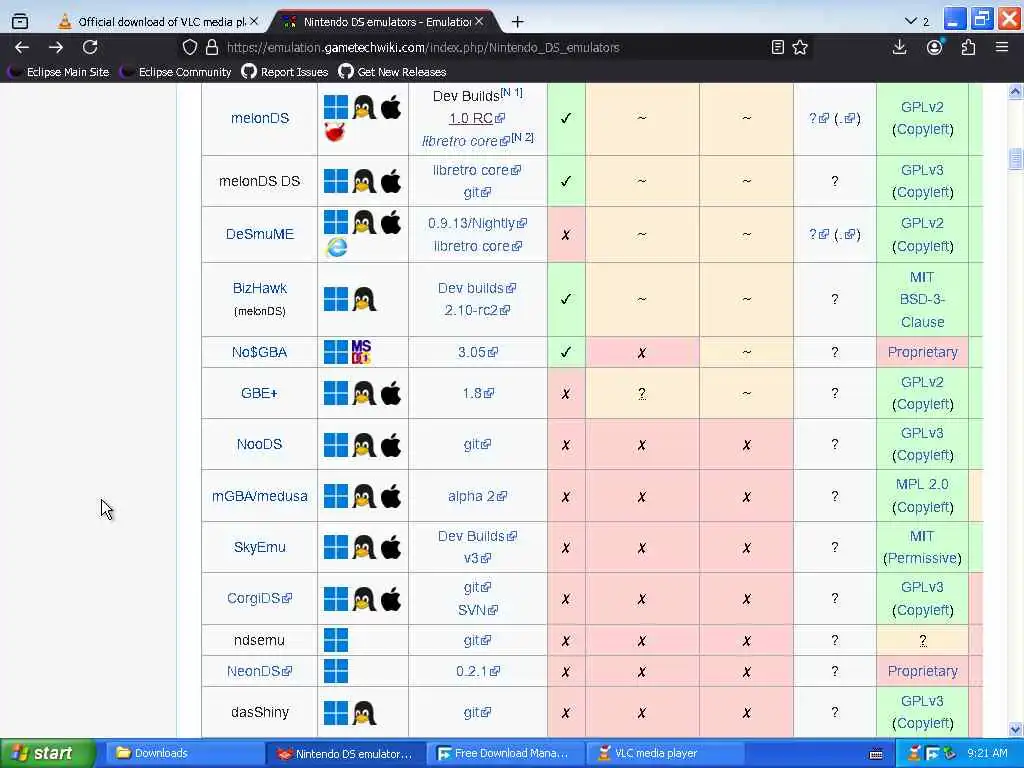
Task: Open the BizHawk emulator link
Action: tap(260, 288)
